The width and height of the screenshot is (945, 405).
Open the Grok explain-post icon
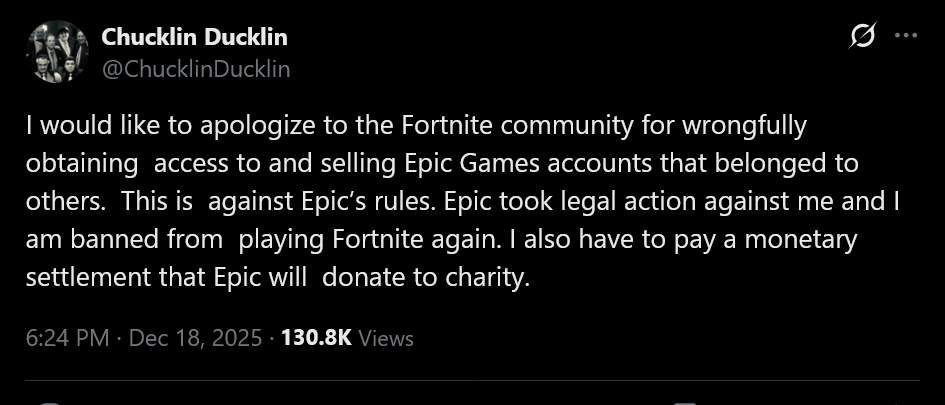(x=862, y=37)
